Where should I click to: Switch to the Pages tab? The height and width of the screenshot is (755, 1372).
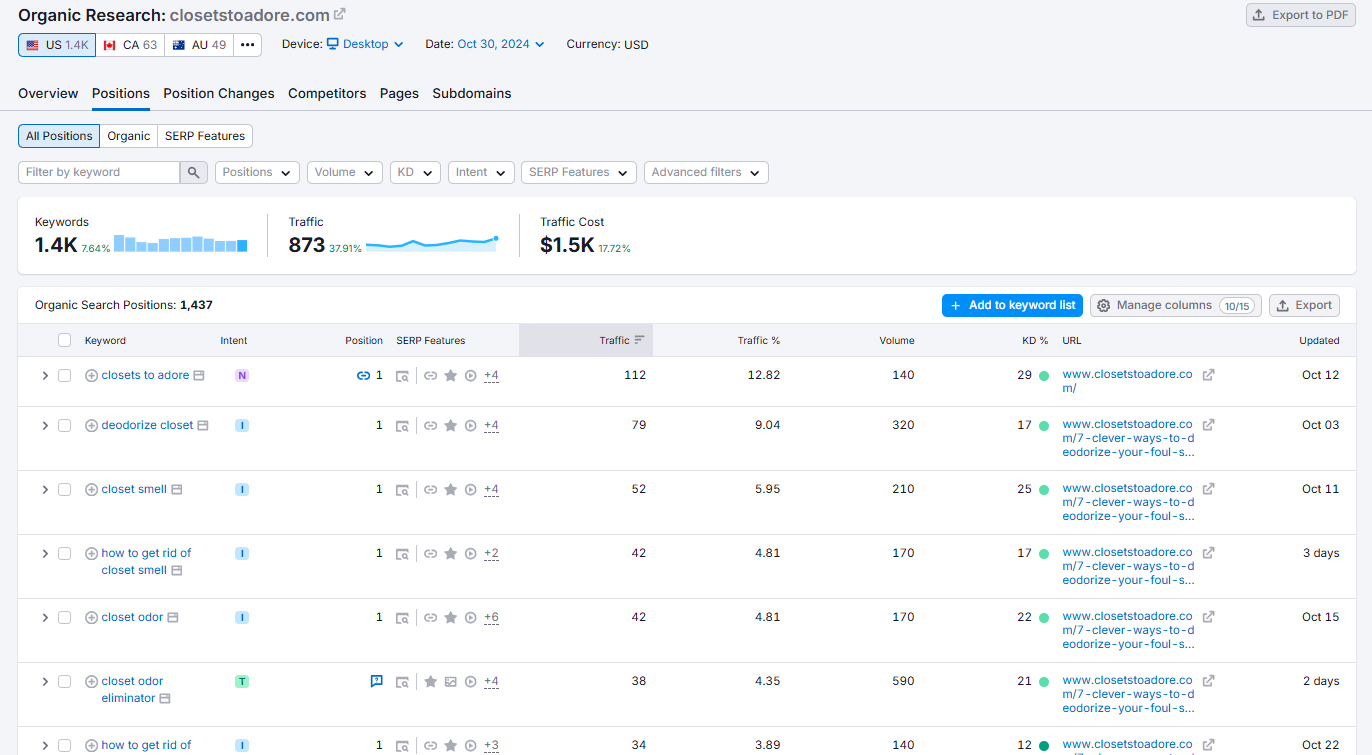click(399, 93)
